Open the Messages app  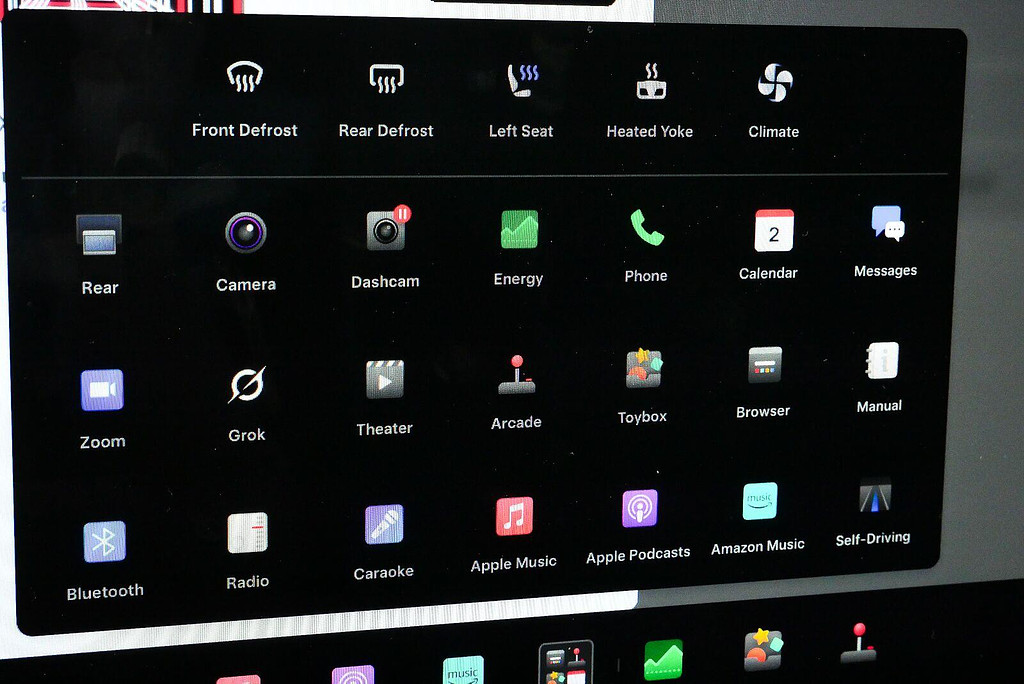pyautogui.click(x=886, y=242)
